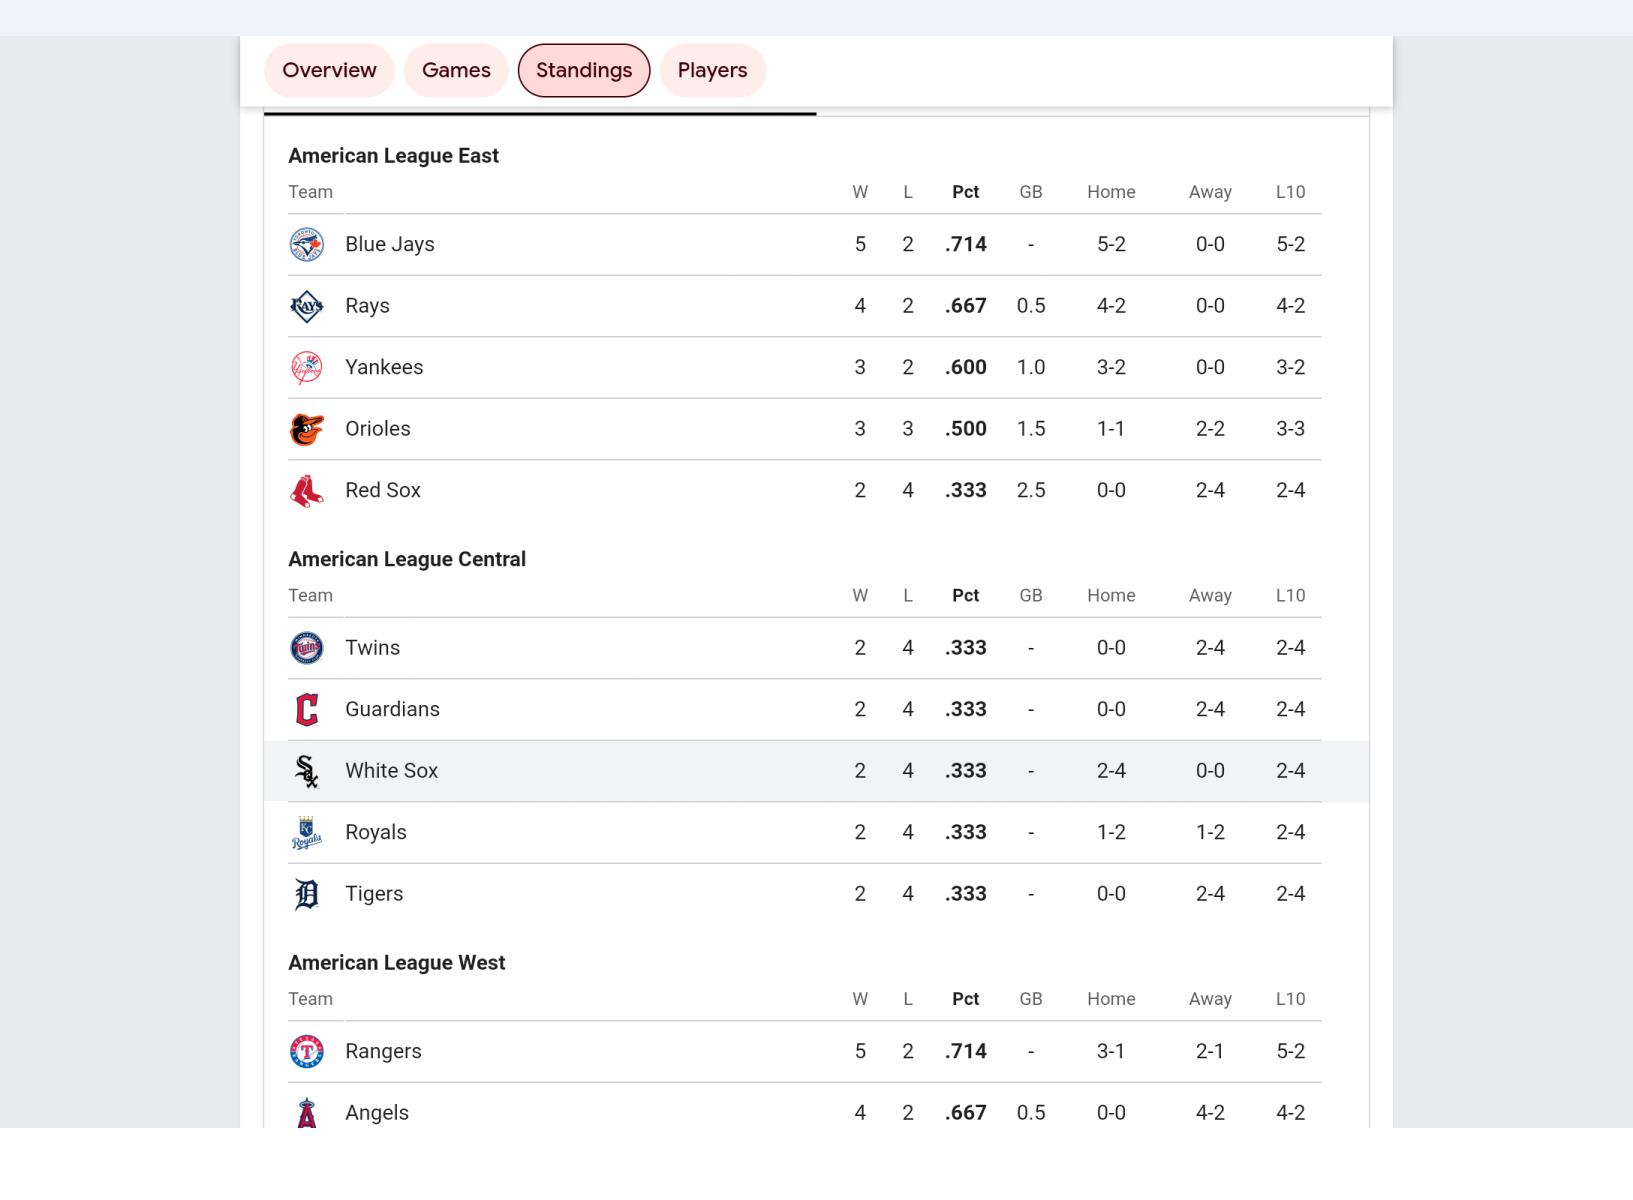Click the Orioles bird logo
1633x1200 pixels.
pos(307,429)
